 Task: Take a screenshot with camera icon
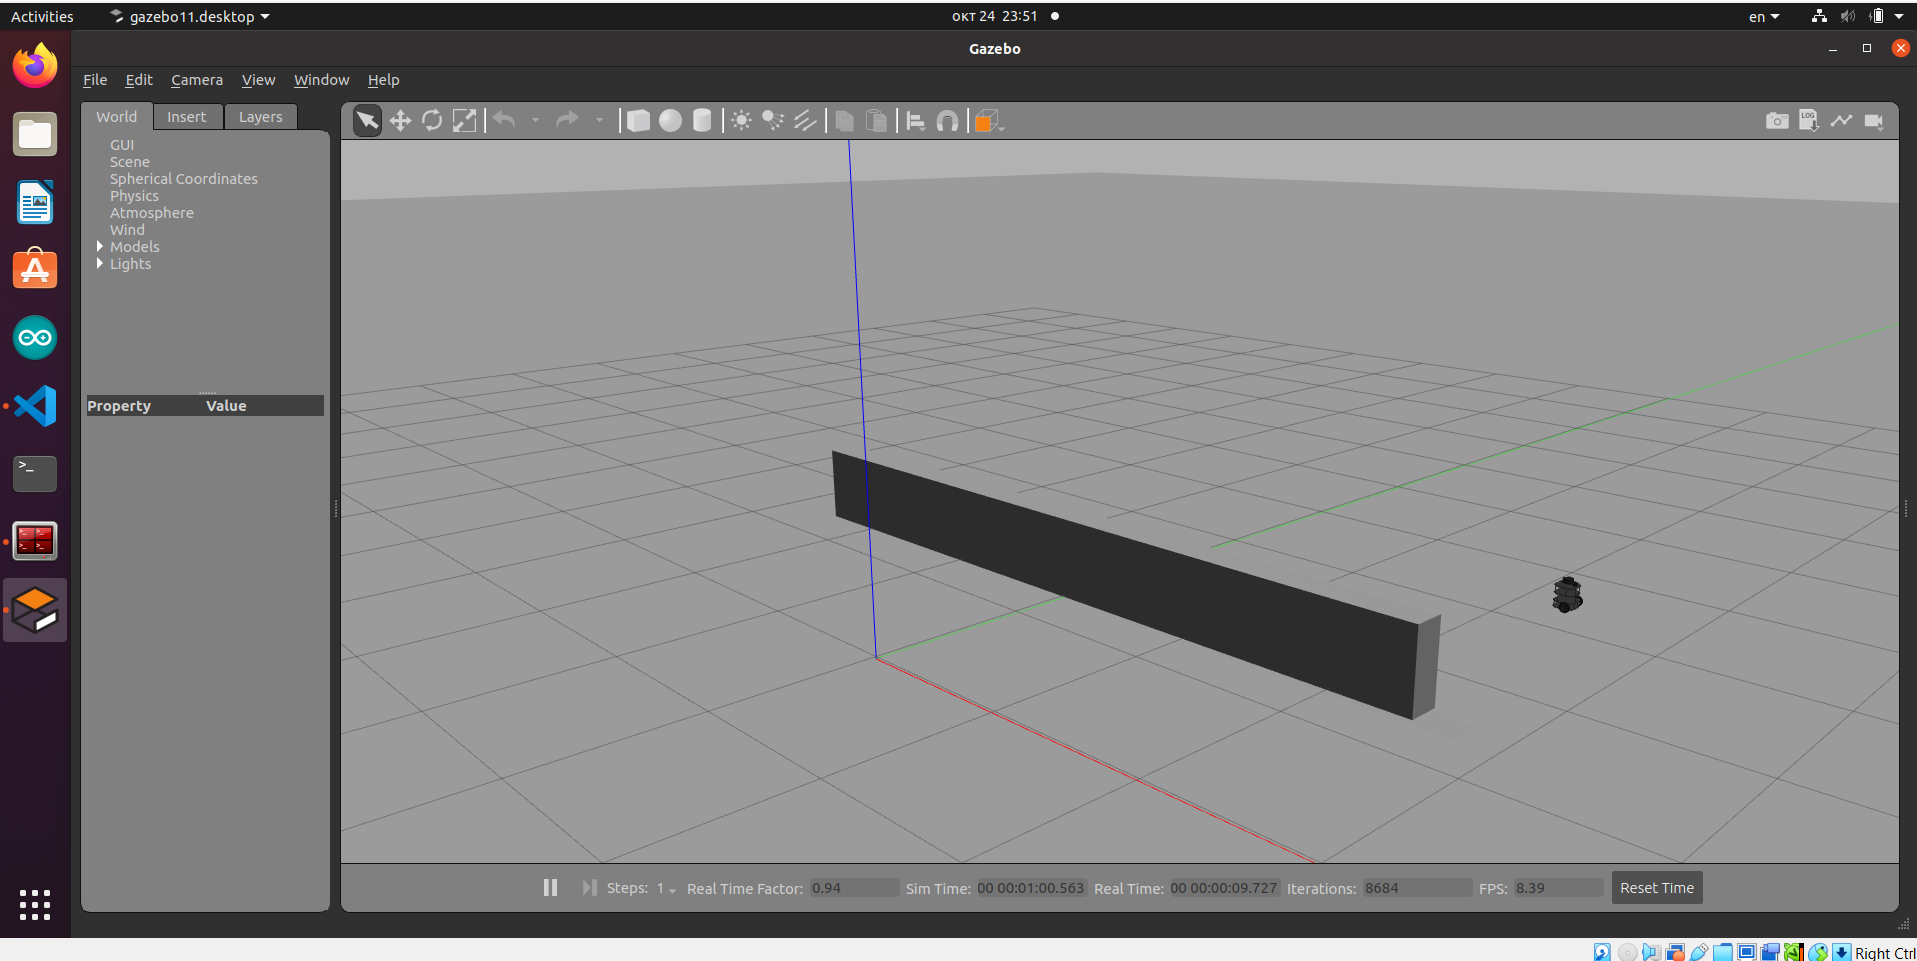coord(1776,121)
